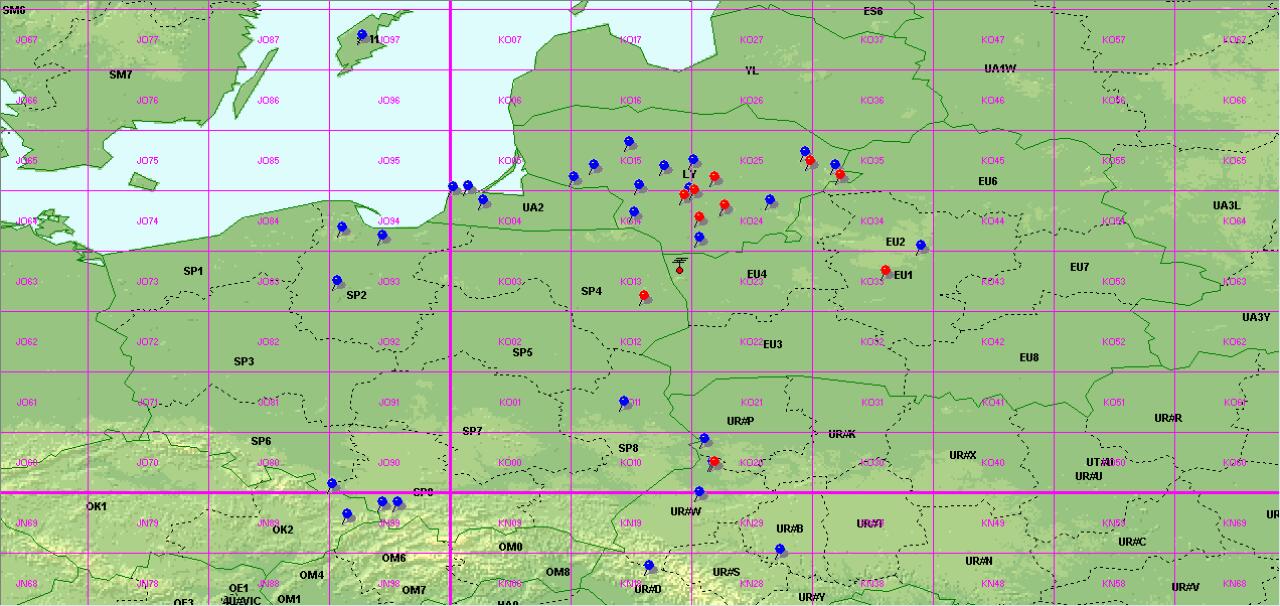
Task: Select the SP5 region label
Action: pos(522,353)
